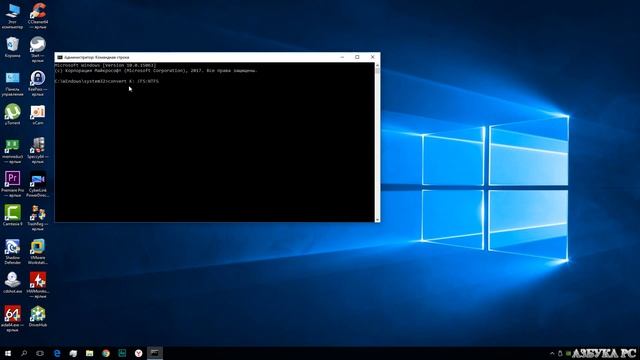Open Task View on the taskbar
Viewport: 640px width, 360px height.
click(x=40, y=353)
